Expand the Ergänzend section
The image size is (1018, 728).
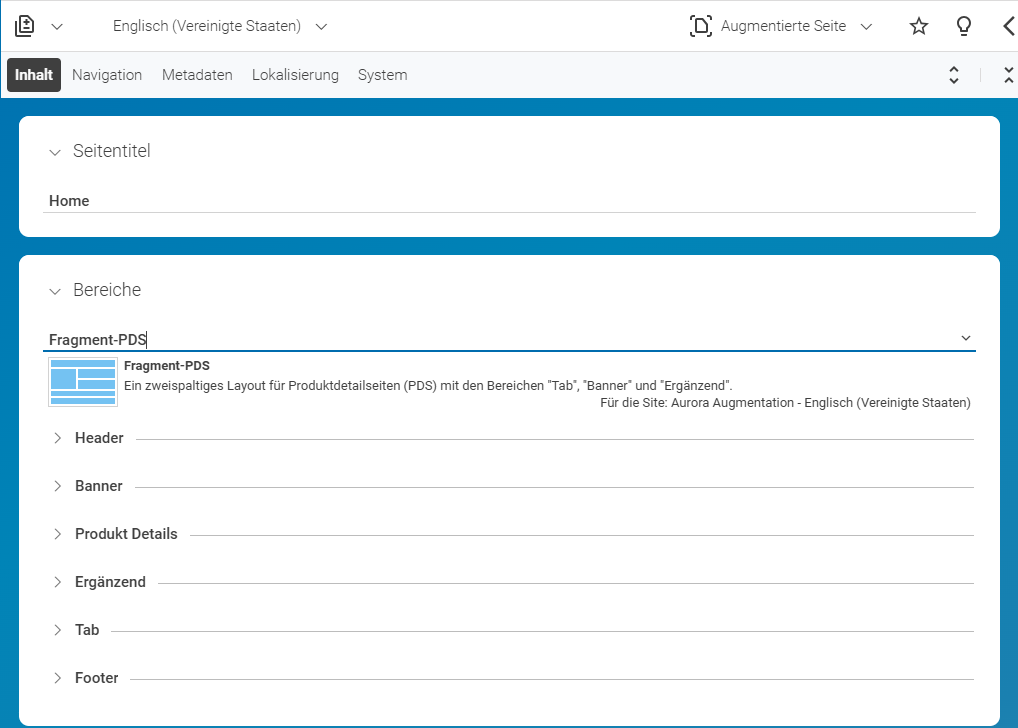(x=58, y=582)
